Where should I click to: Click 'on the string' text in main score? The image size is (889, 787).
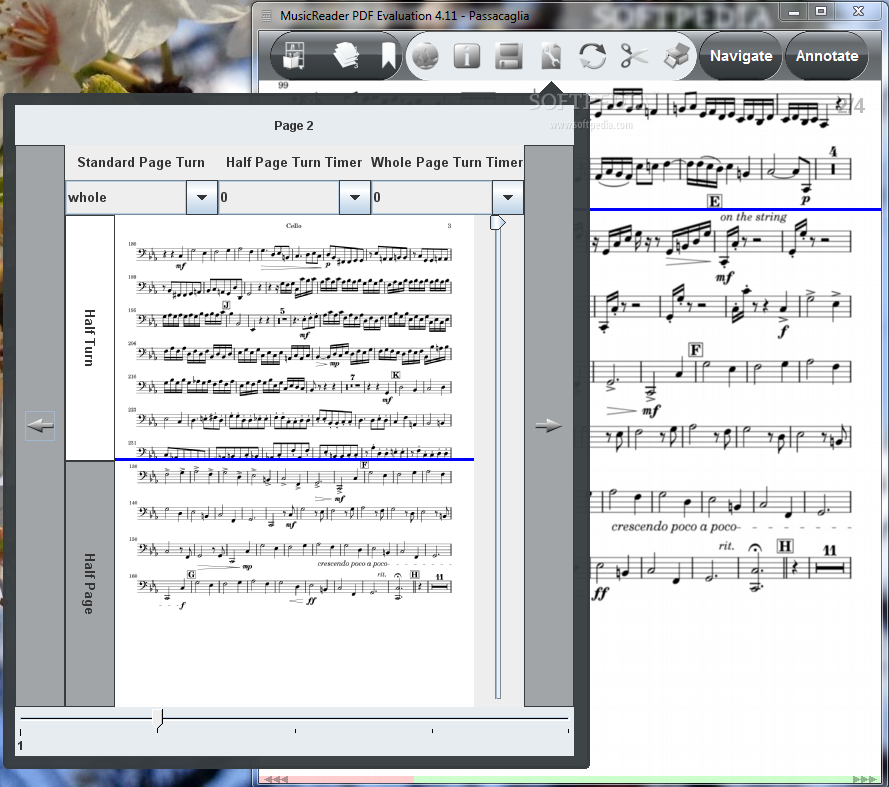tap(753, 217)
